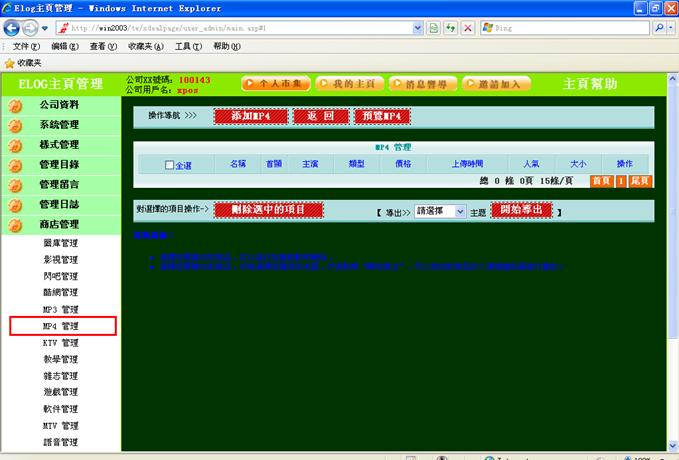Click the icon beside 公司資料 in sidebar
The width and height of the screenshot is (679, 460).
[15, 105]
